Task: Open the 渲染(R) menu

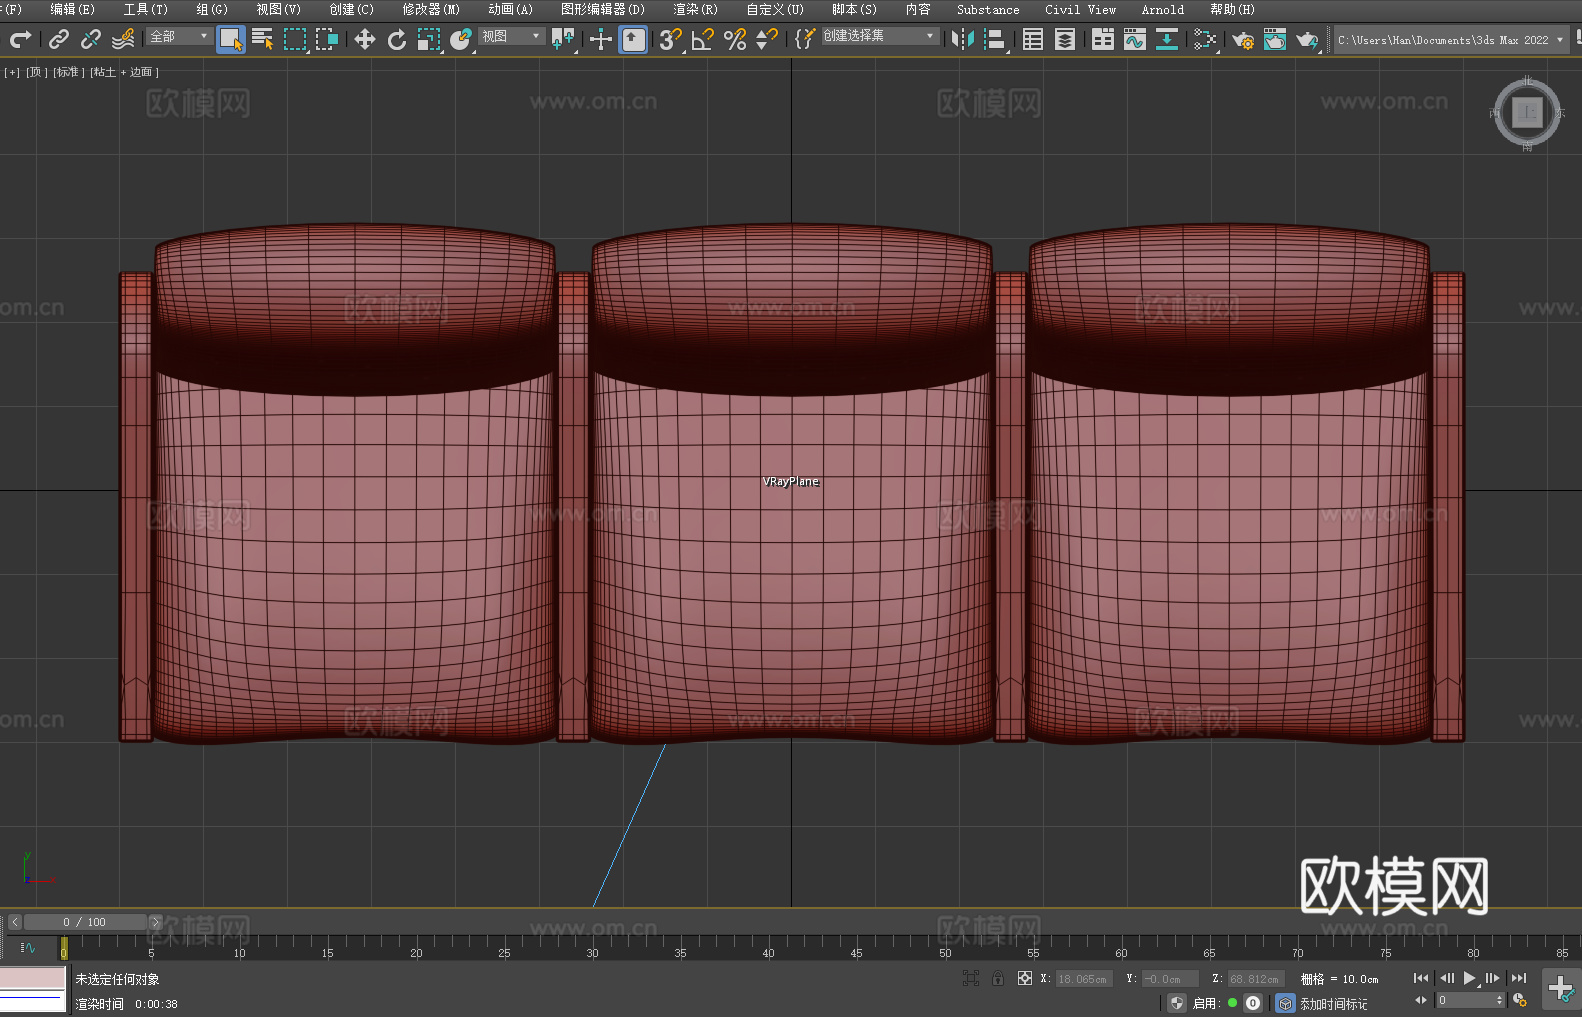Action: (695, 9)
